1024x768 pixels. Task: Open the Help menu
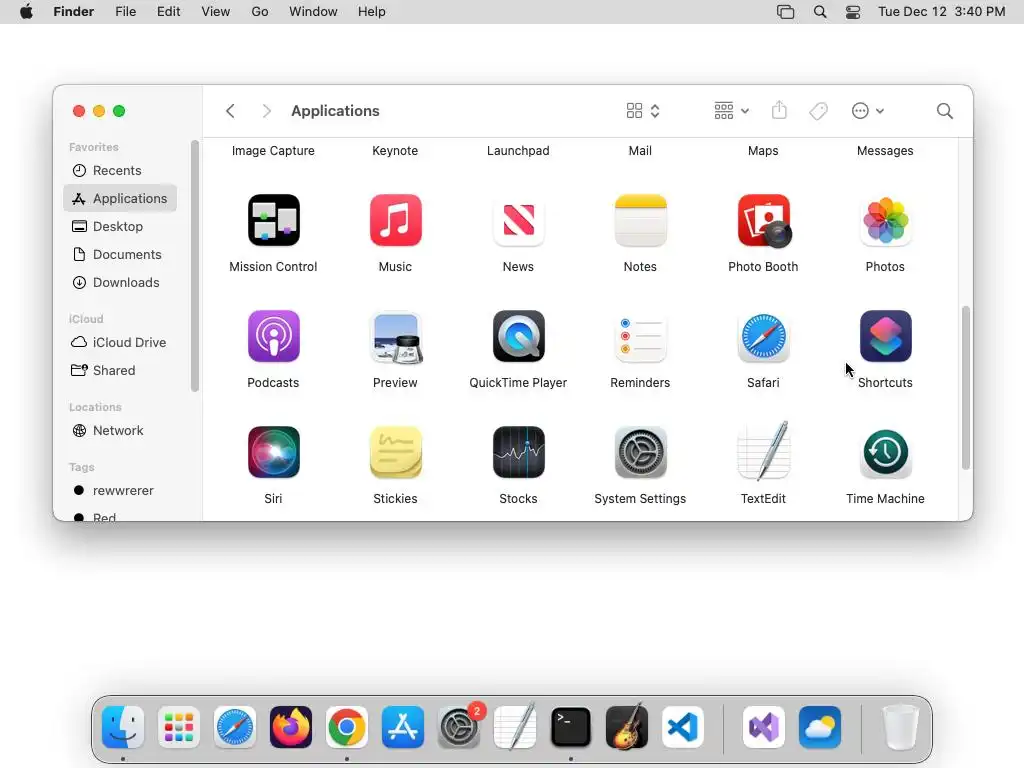tap(372, 12)
